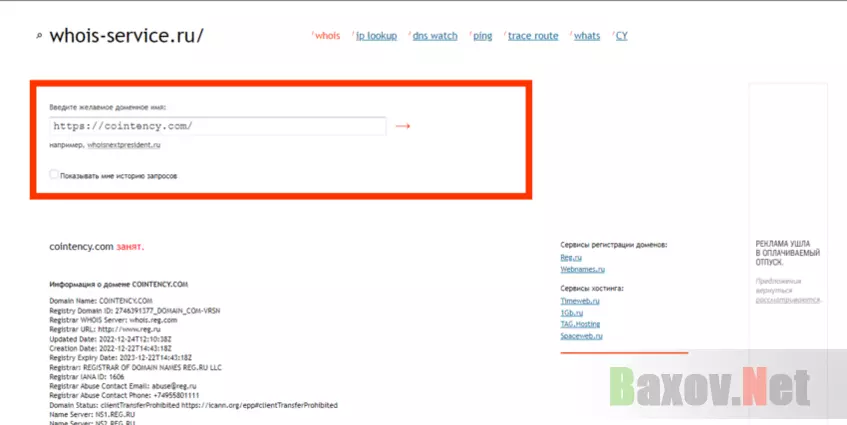Select the 'Информация о домене COINTENCY.COM' heading
This screenshot has width=847, height=425.
coord(119,284)
